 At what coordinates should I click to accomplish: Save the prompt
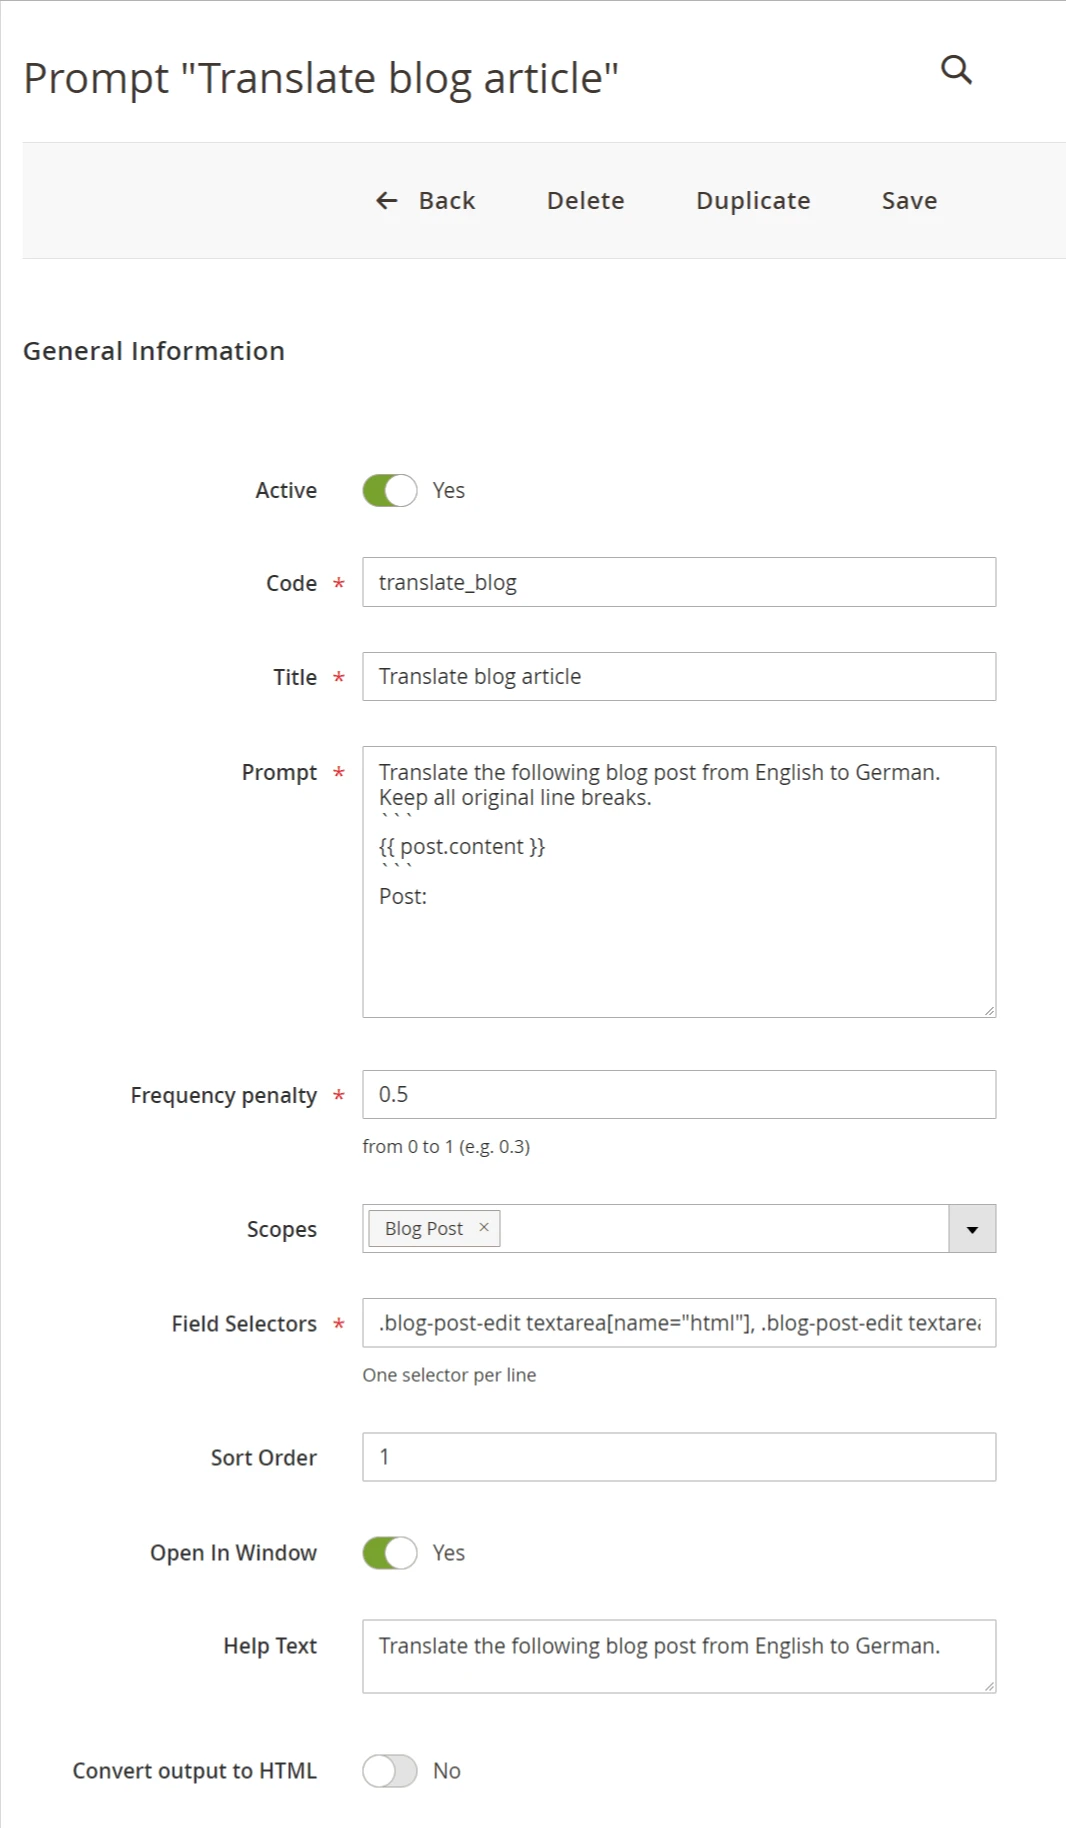[x=909, y=201]
